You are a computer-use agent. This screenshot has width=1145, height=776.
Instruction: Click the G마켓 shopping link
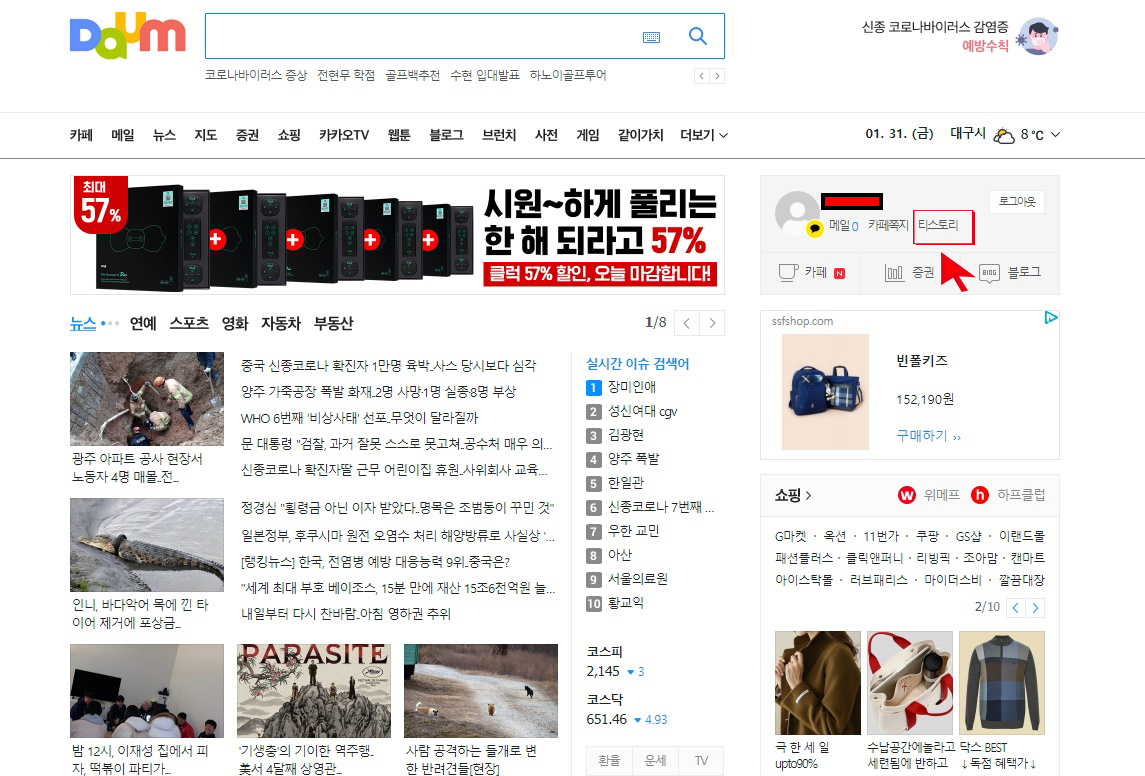(x=791, y=537)
